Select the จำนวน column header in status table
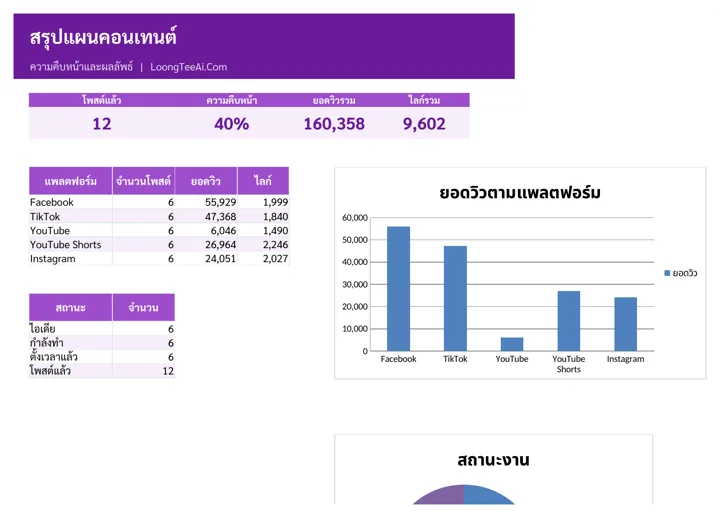Screen dimensions: 720x518 point(143,307)
